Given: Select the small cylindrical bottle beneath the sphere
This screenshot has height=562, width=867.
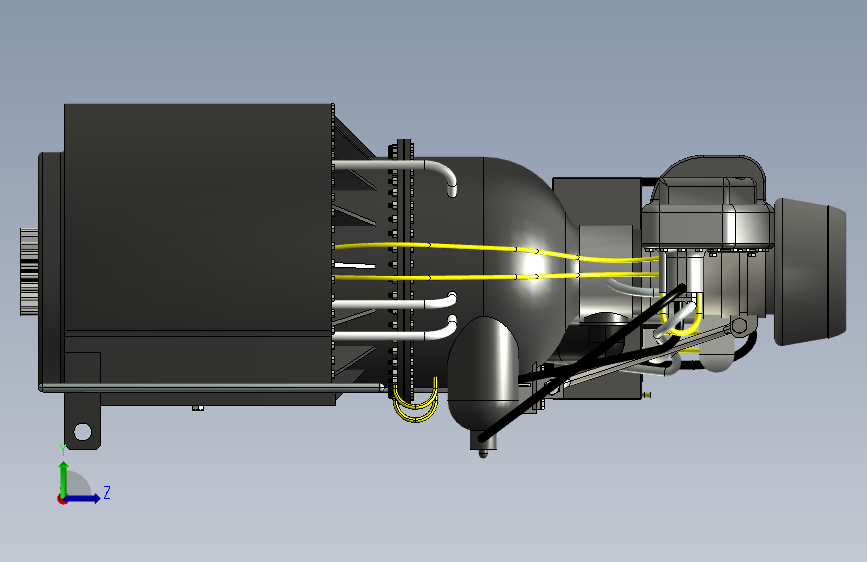Looking at the screenshot, I should tap(483, 376).
